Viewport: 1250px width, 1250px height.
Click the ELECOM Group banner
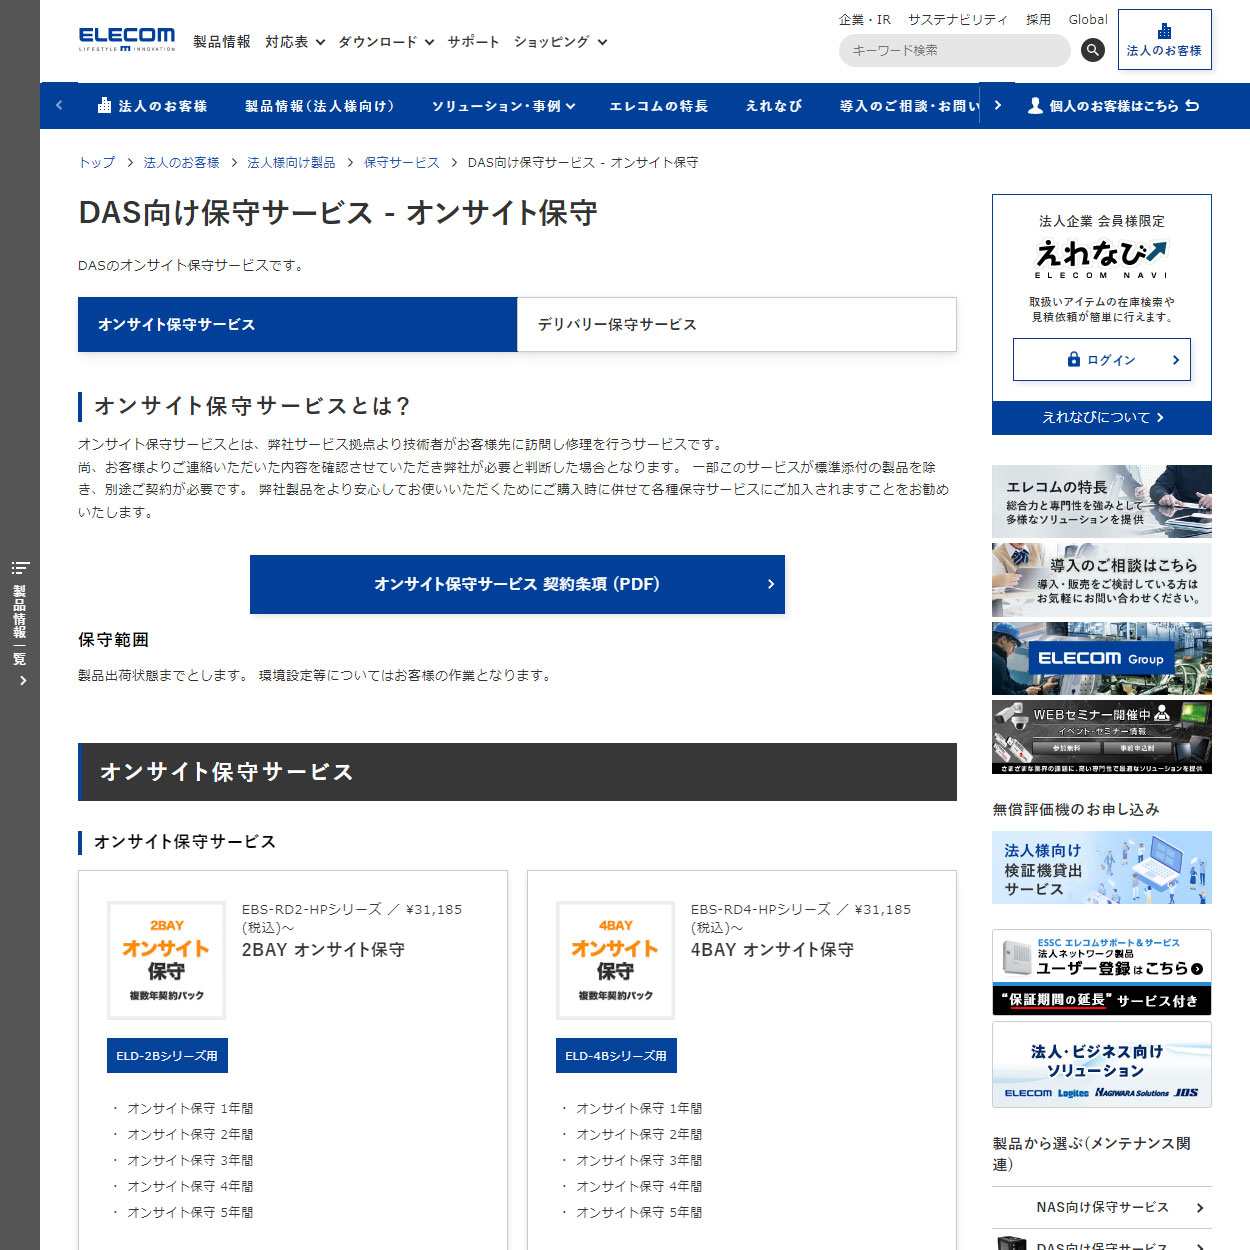pyautogui.click(x=1100, y=658)
